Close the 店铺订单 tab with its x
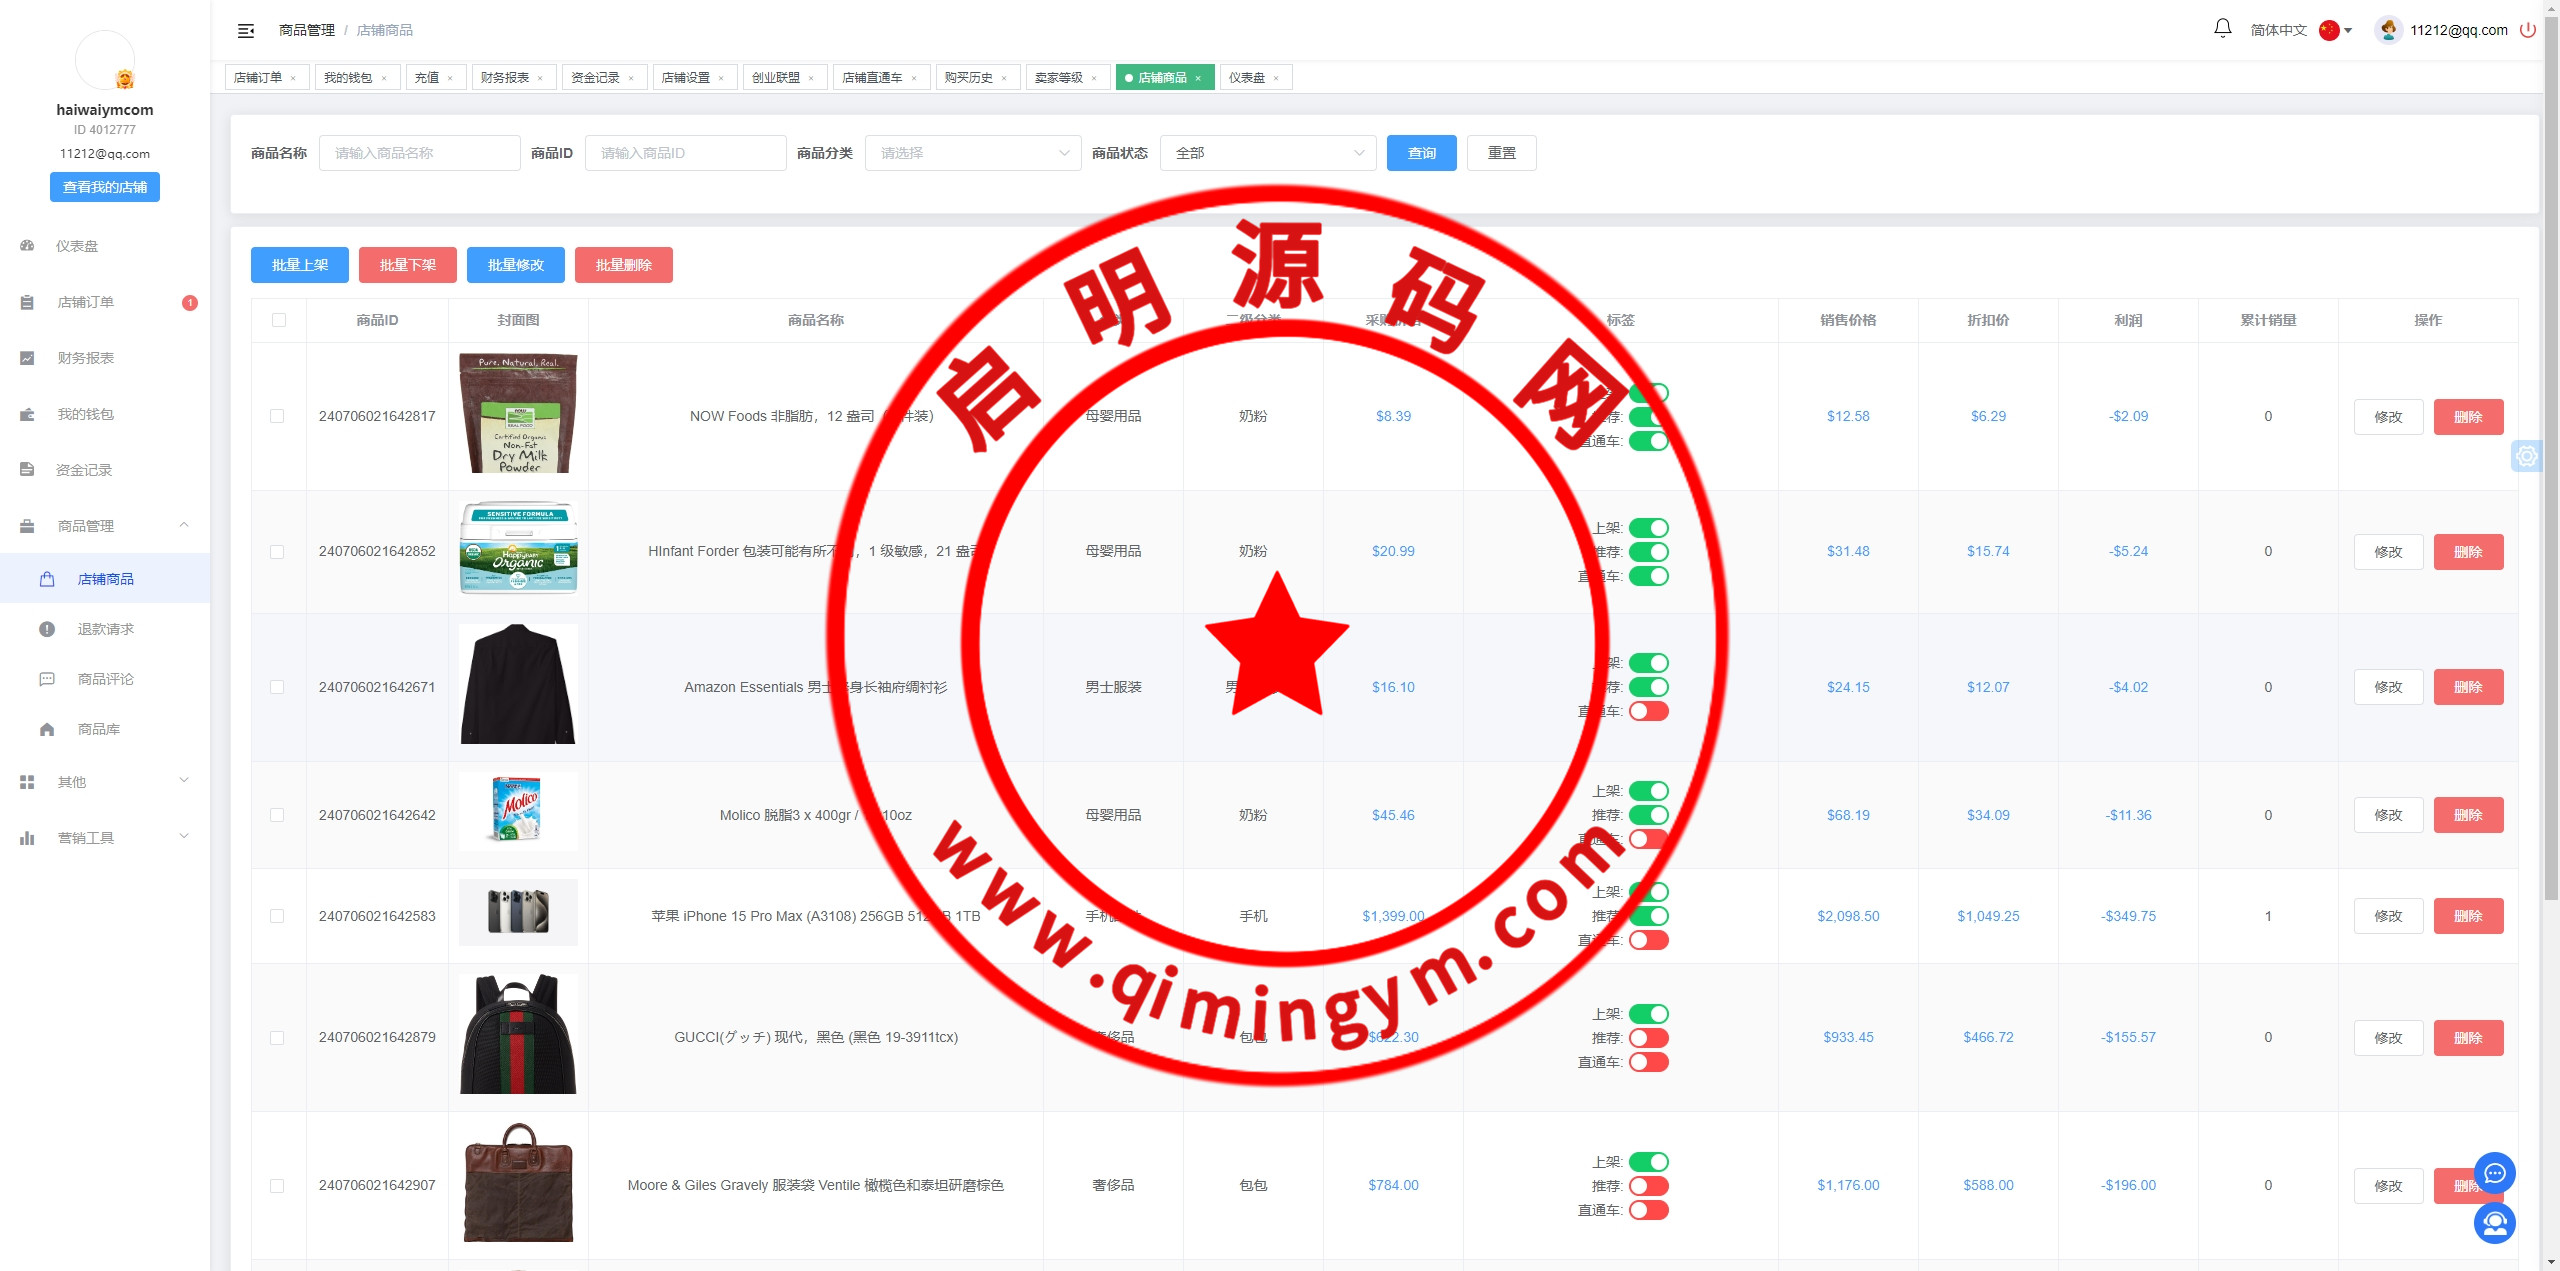 tap(293, 78)
